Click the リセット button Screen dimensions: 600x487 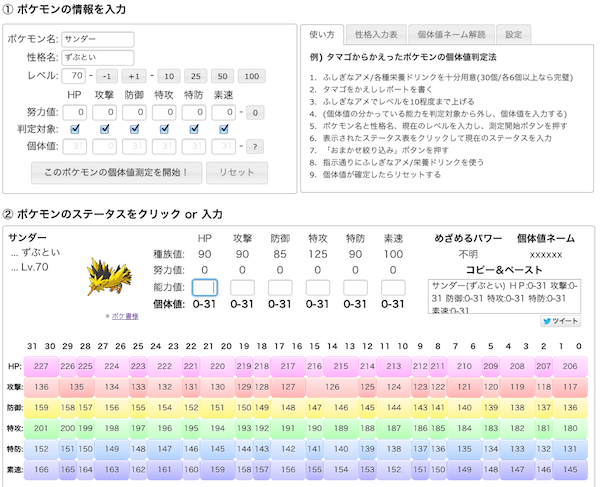pyautogui.click(x=237, y=173)
